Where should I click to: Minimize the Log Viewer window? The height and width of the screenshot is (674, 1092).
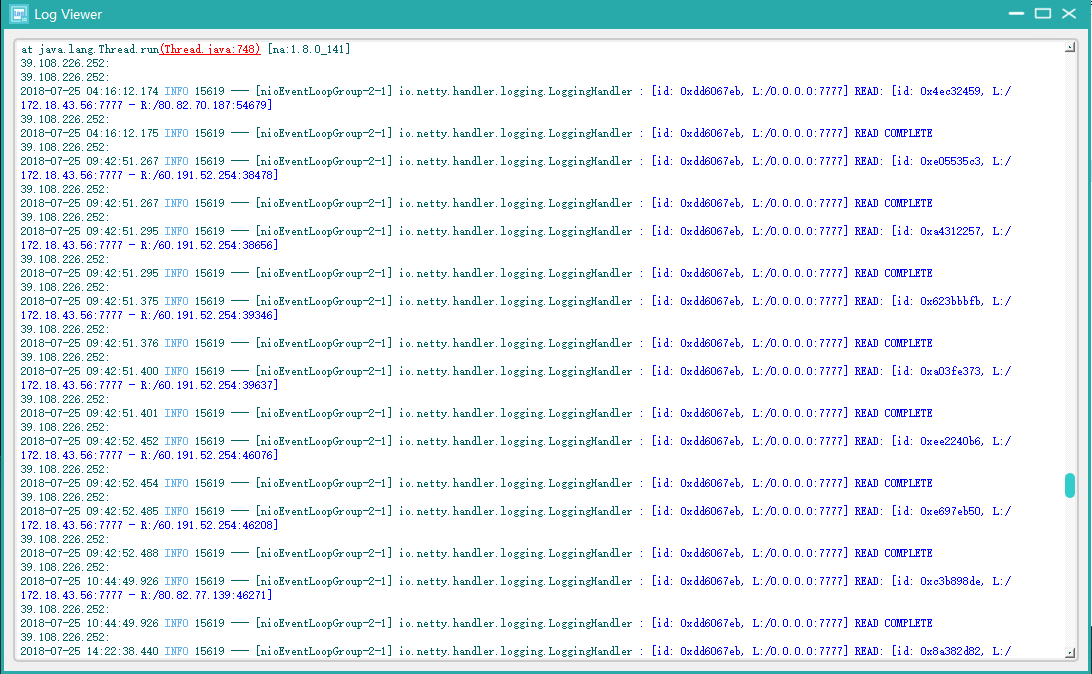(1016, 14)
